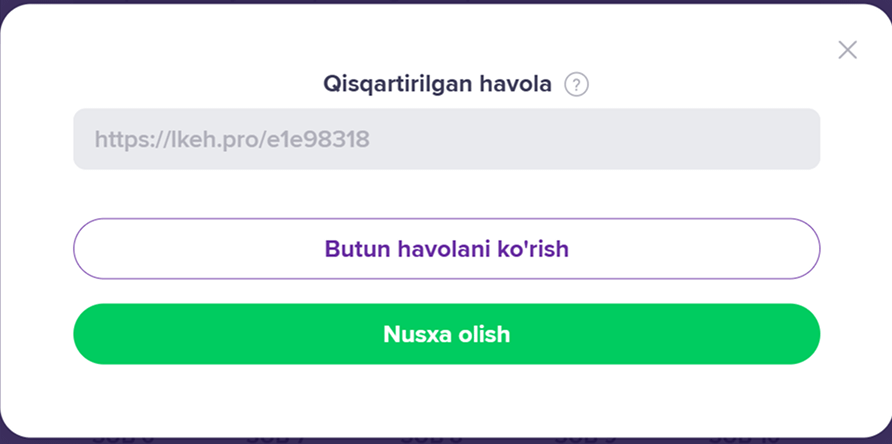Dismiss the popup with the X icon
Screen dimensions: 892x444
pos(847,50)
